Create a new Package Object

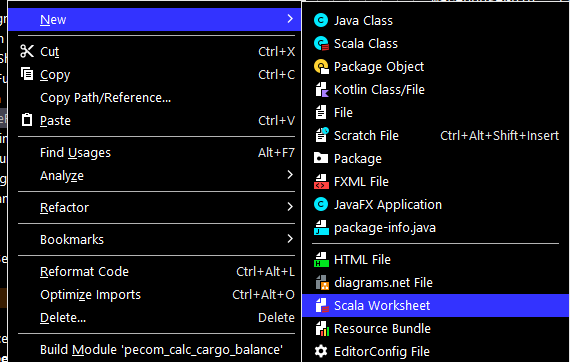click(435, 67)
